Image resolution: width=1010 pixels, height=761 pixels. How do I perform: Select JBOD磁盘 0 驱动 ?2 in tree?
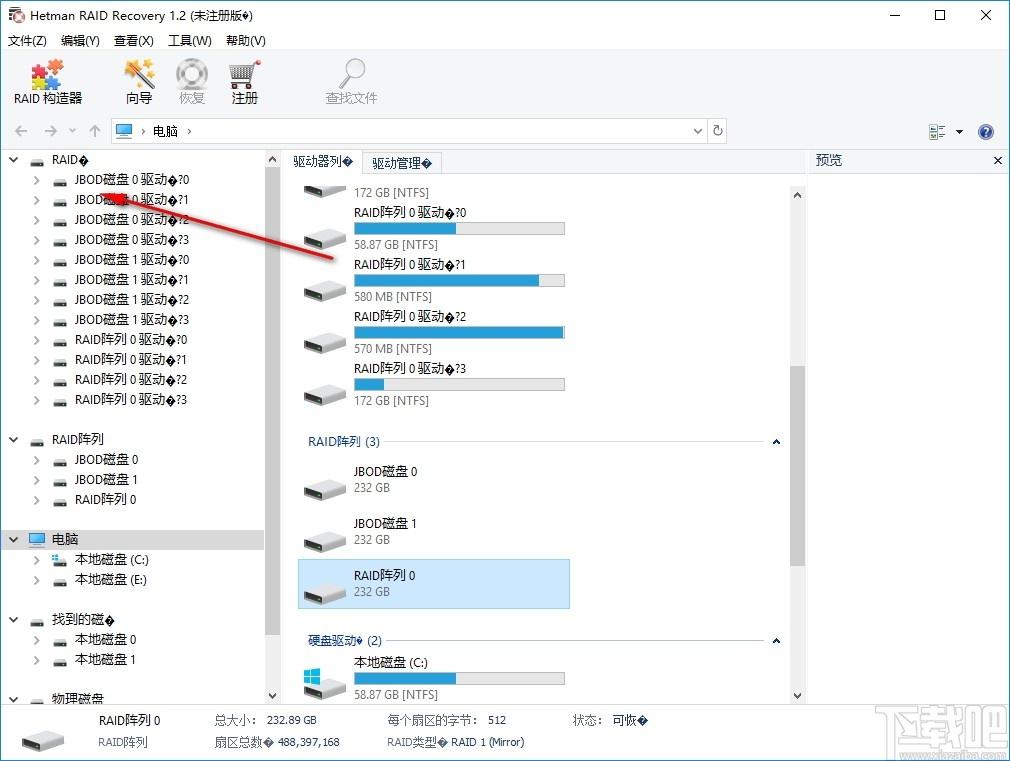pos(131,220)
